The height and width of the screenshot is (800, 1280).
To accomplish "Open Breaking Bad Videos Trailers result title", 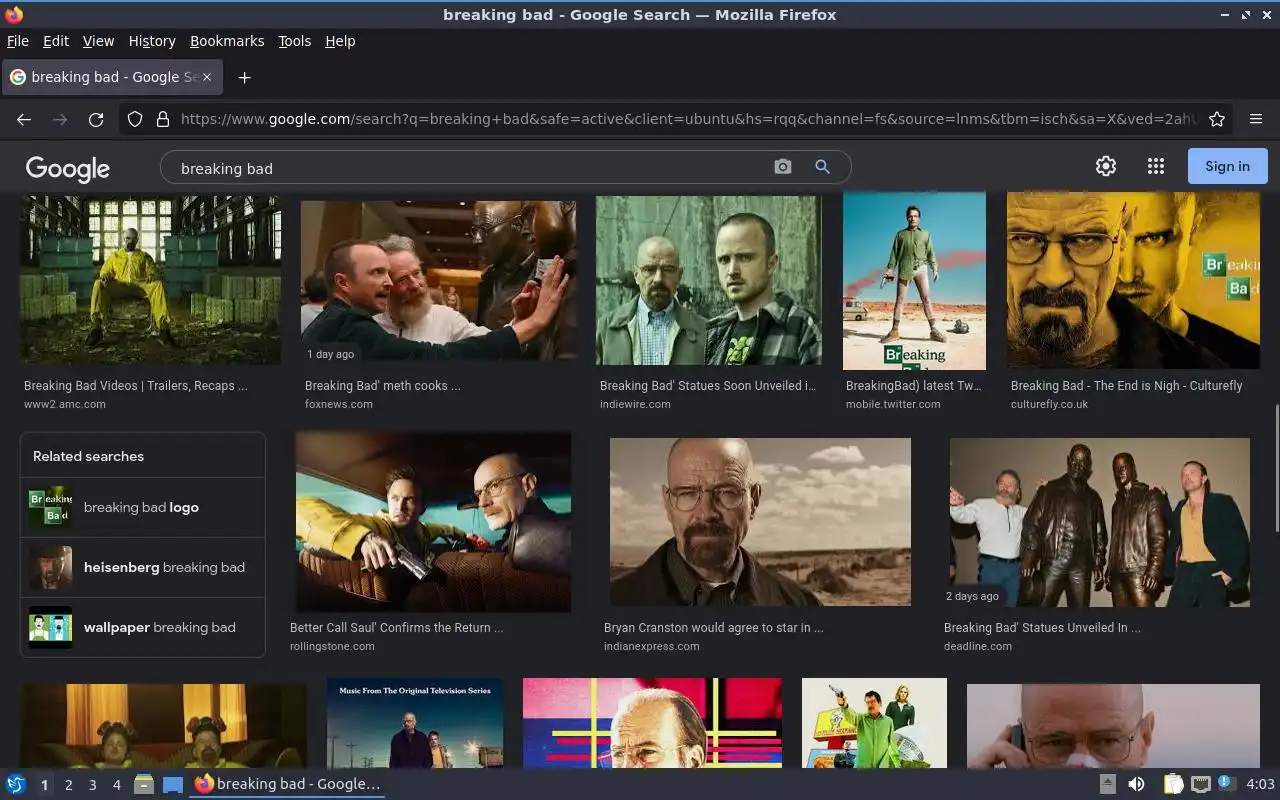I will pos(136,385).
